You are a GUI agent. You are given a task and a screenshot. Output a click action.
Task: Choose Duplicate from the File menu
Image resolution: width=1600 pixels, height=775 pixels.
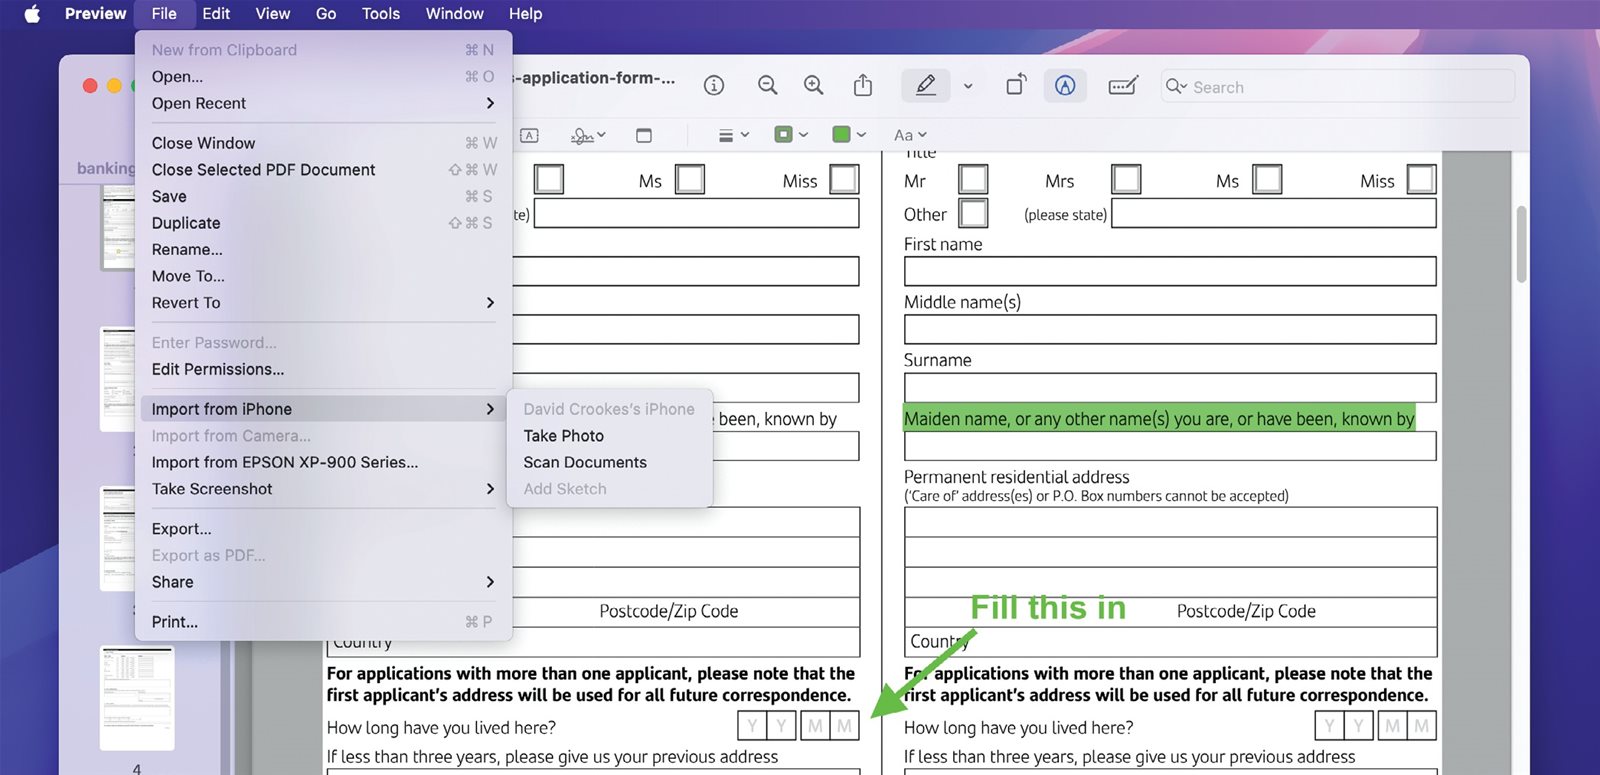click(x=323, y=223)
